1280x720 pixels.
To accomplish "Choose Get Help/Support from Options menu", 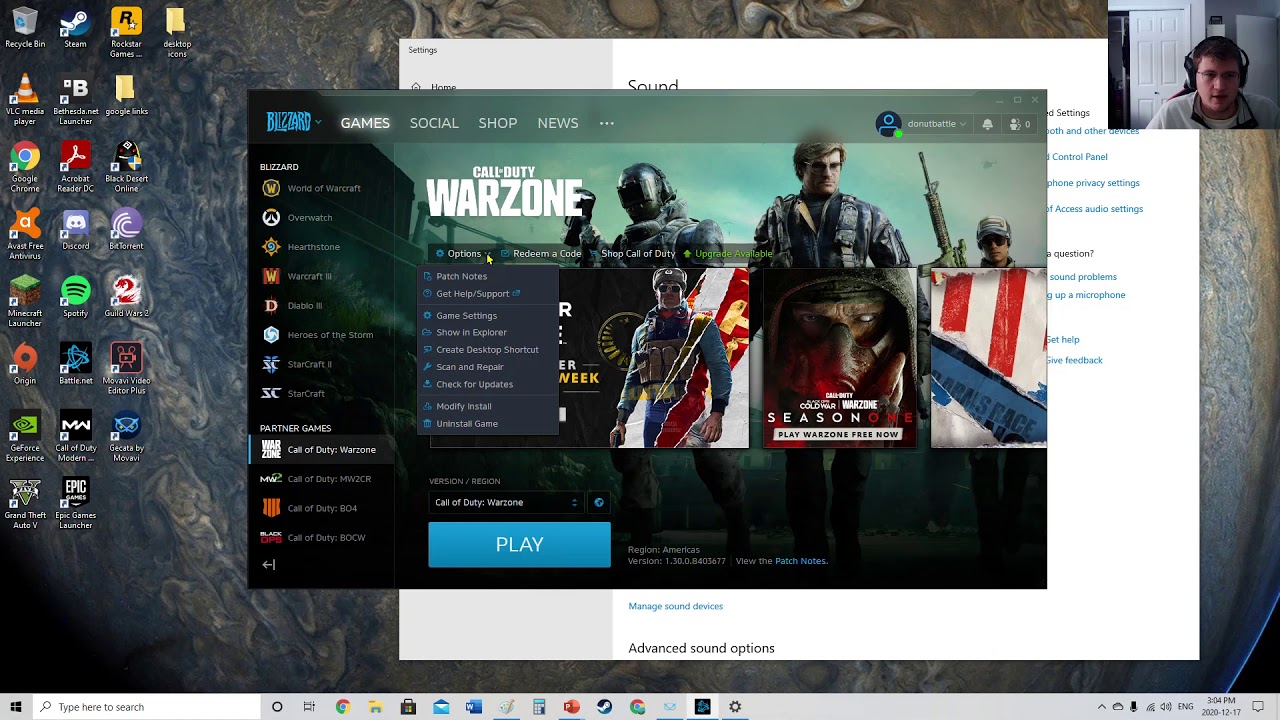I will point(472,294).
